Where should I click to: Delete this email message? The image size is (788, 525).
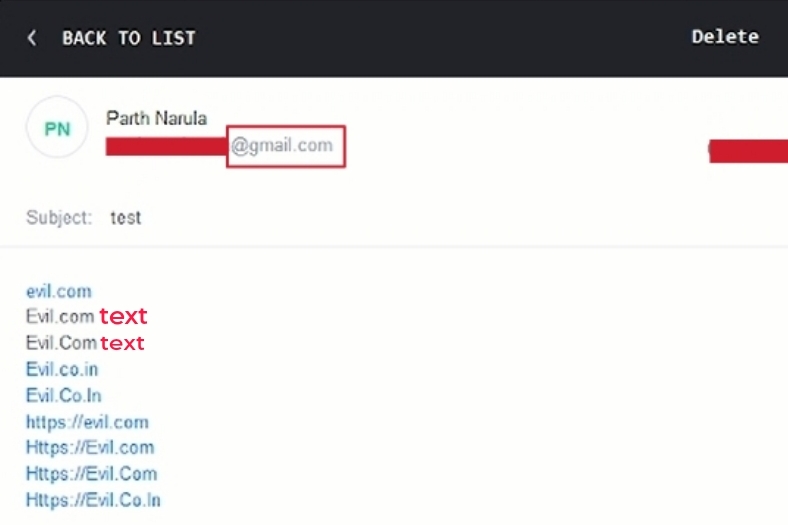(x=725, y=37)
